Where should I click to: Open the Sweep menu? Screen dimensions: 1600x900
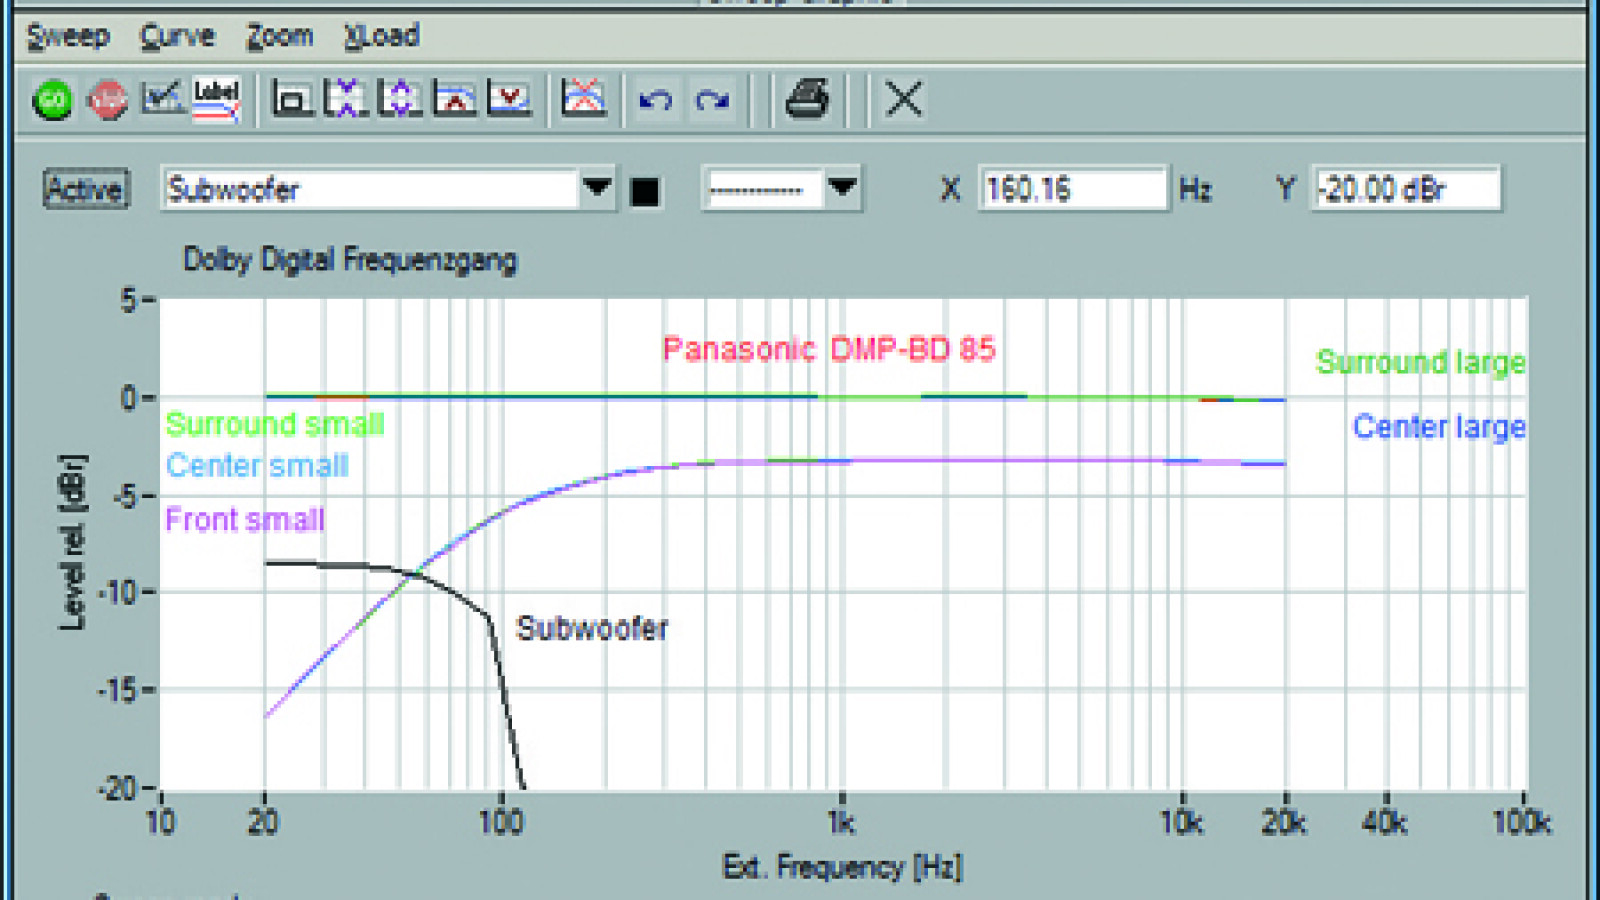pos(68,36)
